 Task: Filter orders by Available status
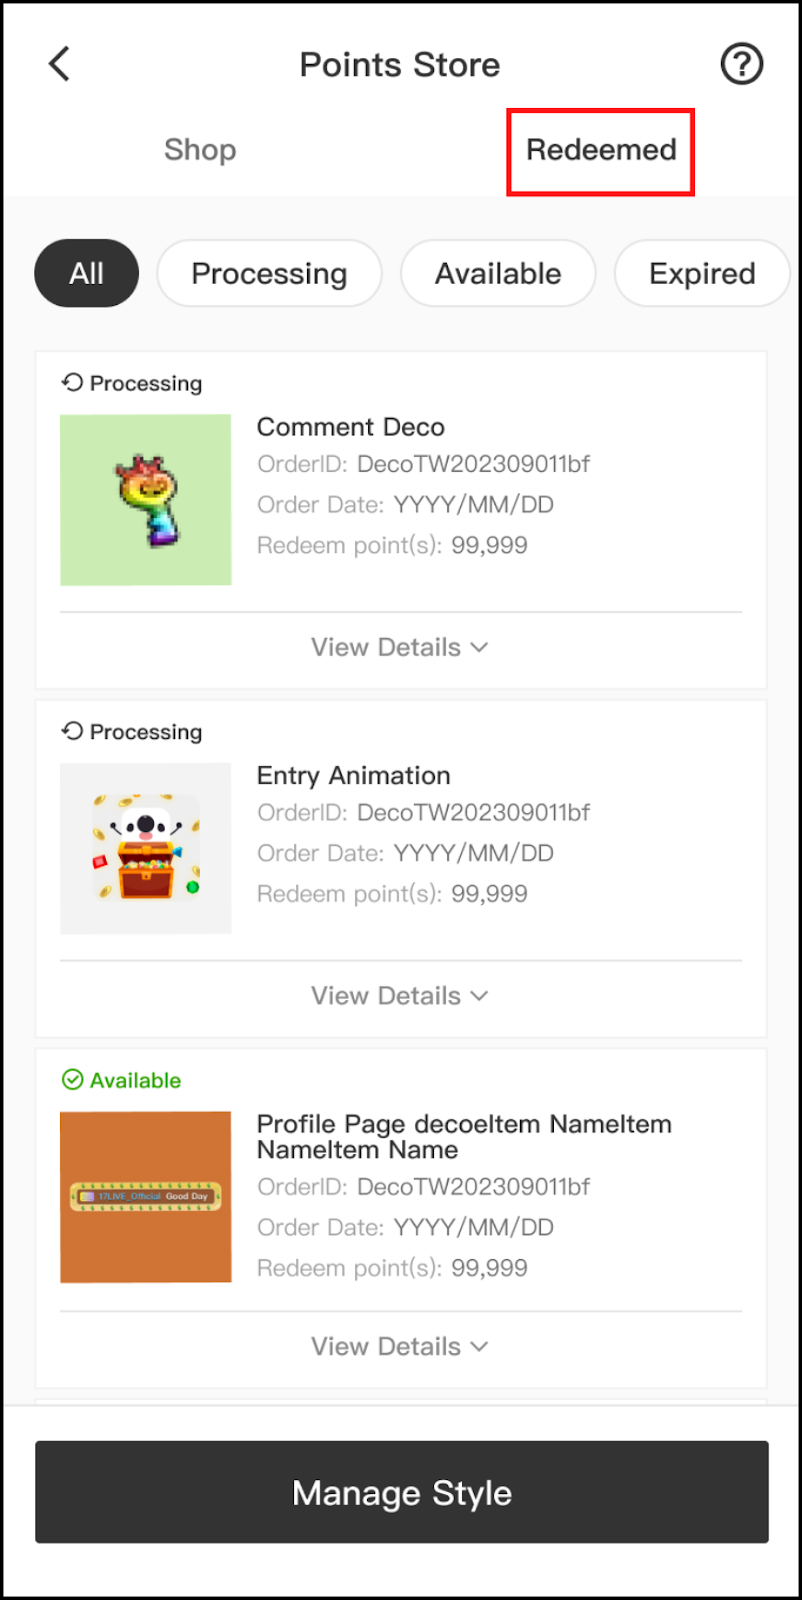pyautogui.click(x=498, y=273)
